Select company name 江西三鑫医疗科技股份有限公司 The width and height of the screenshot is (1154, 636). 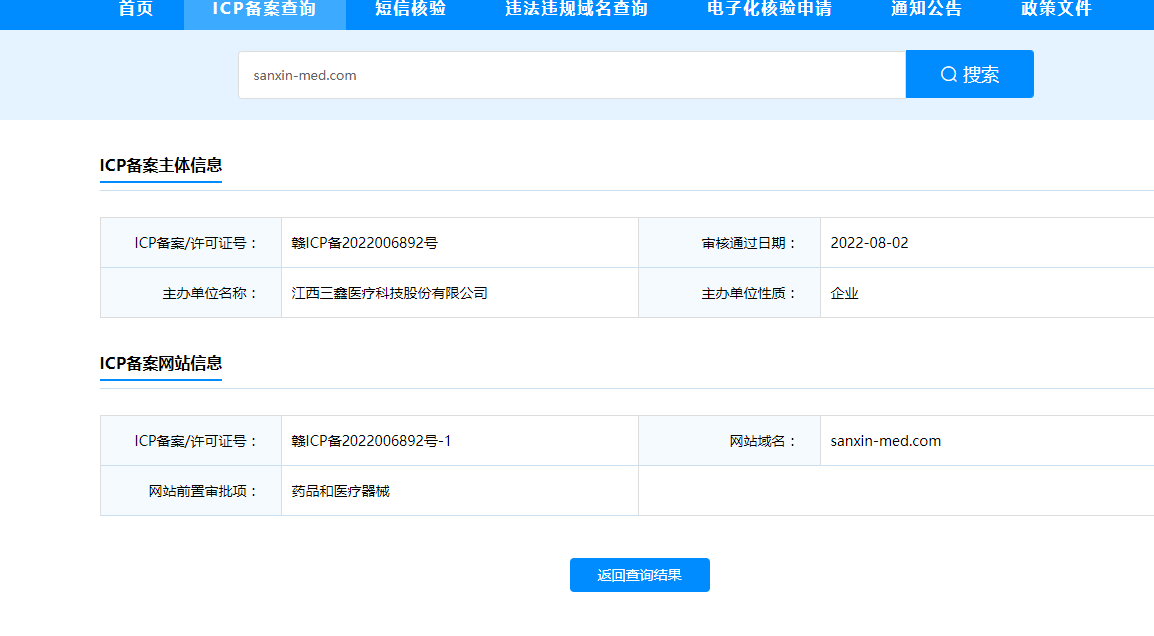(x=389, y=293)
